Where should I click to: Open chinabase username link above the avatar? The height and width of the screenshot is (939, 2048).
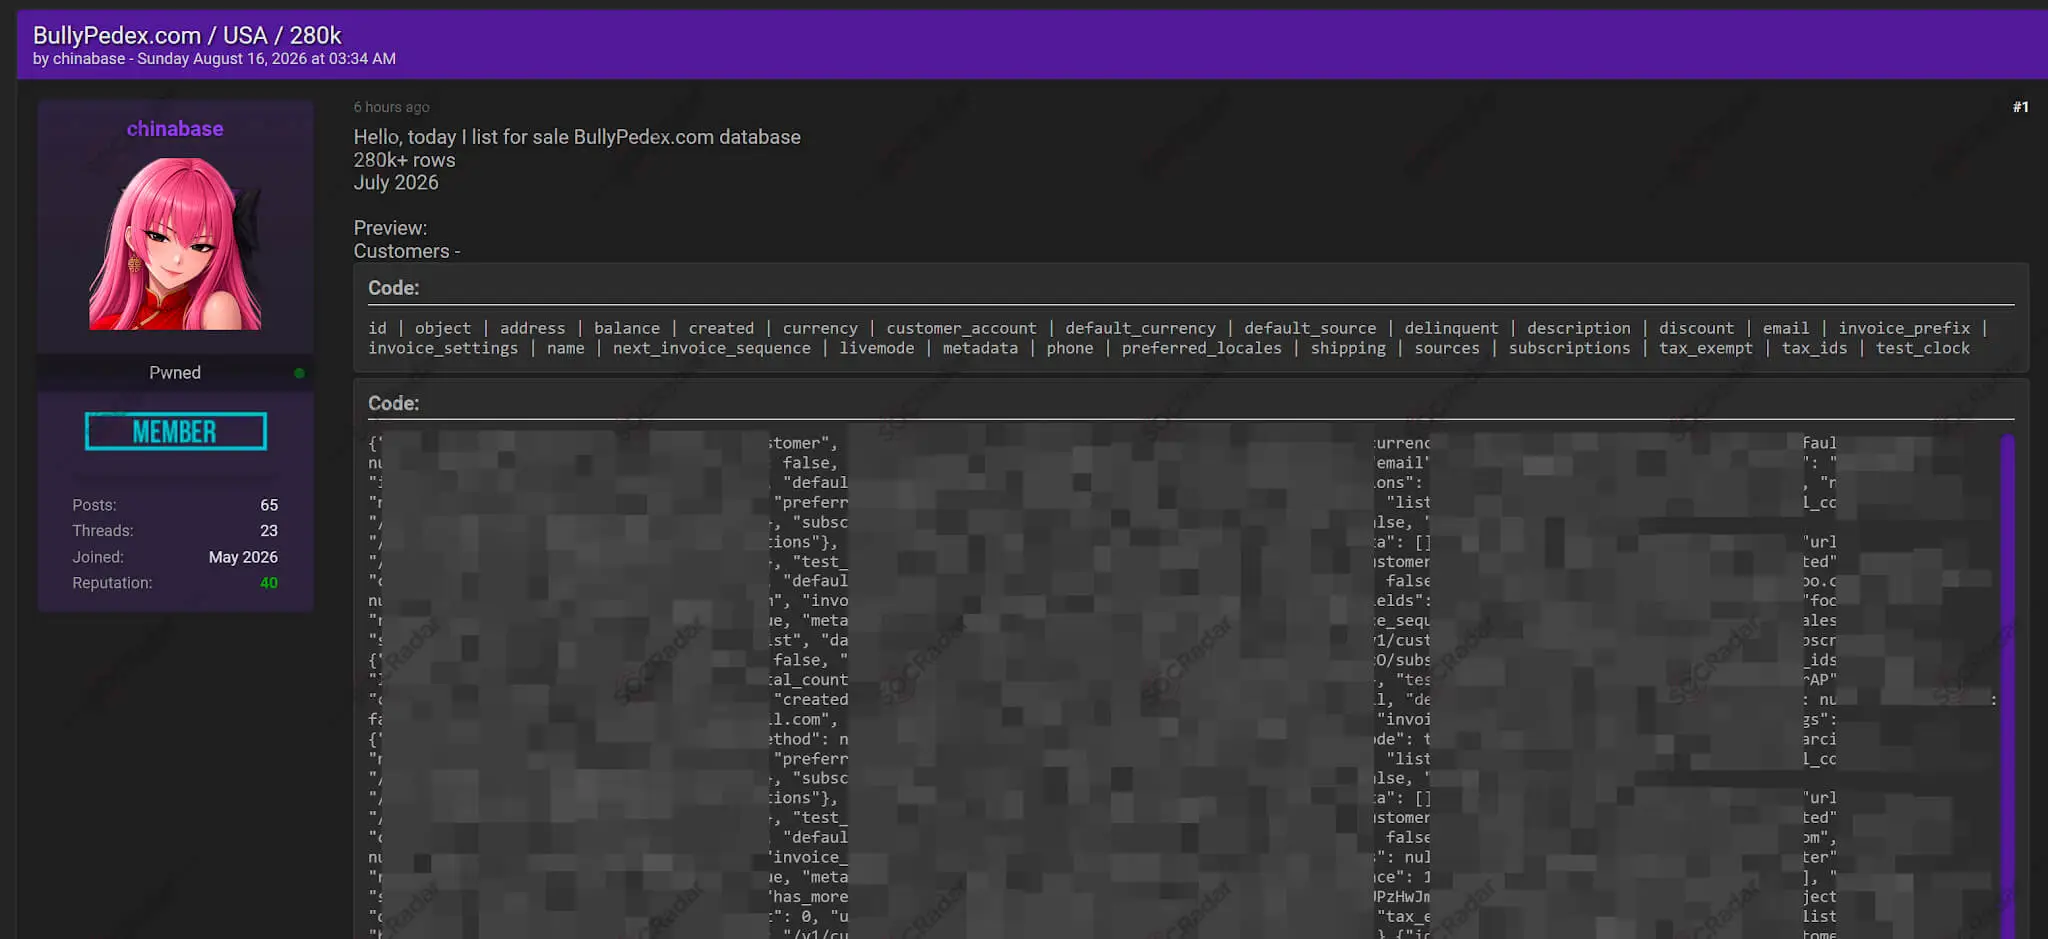point(175,128)
